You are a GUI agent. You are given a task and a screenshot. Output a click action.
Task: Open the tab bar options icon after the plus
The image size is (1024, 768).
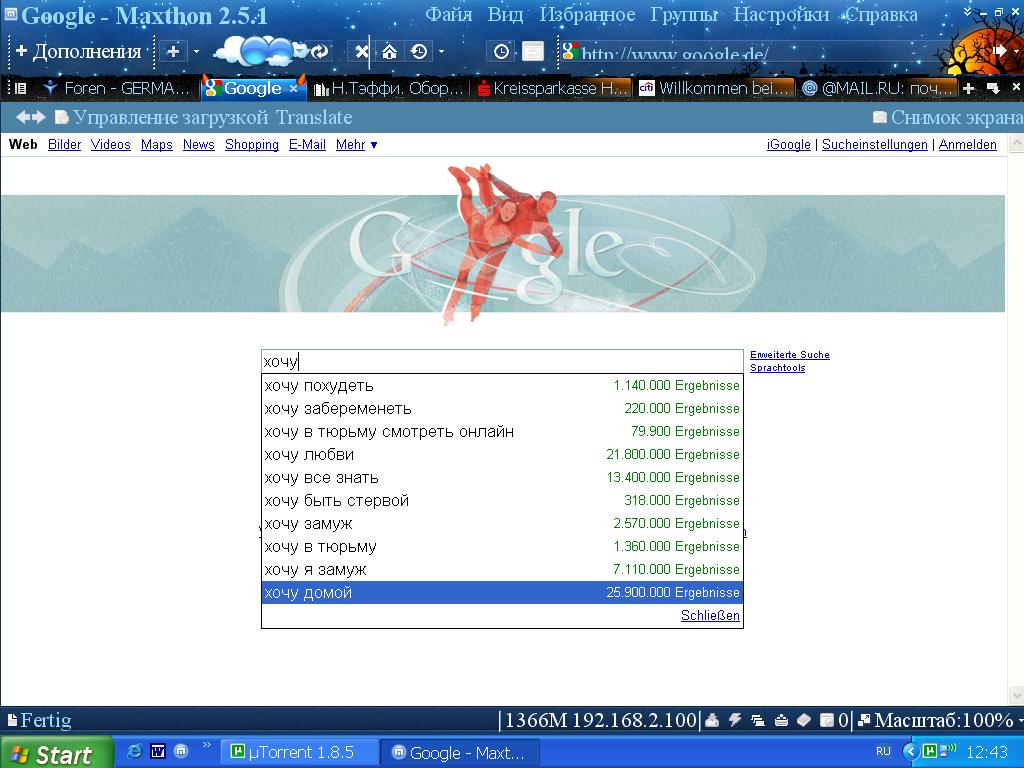pyautogui.click(x=993, y=88)
